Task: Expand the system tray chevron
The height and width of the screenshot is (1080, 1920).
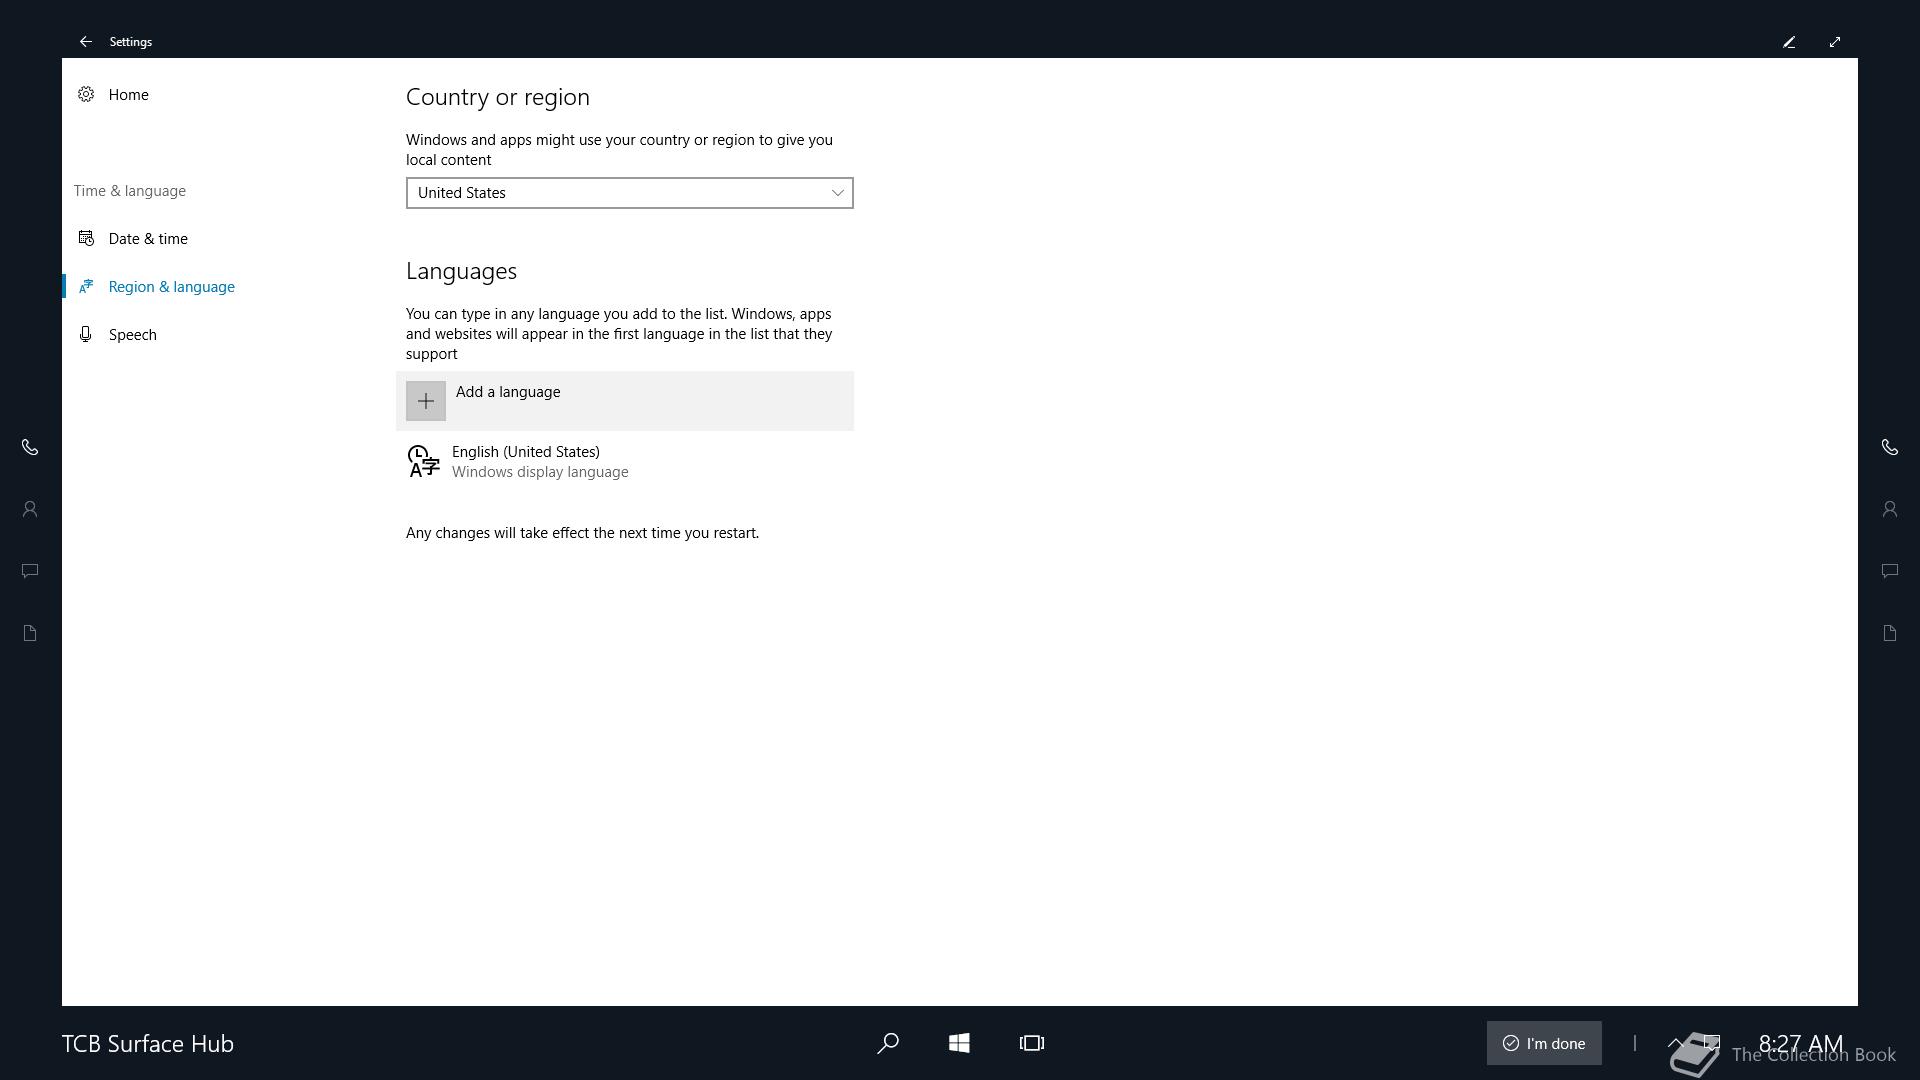Action: (x=1676, y=1043)
